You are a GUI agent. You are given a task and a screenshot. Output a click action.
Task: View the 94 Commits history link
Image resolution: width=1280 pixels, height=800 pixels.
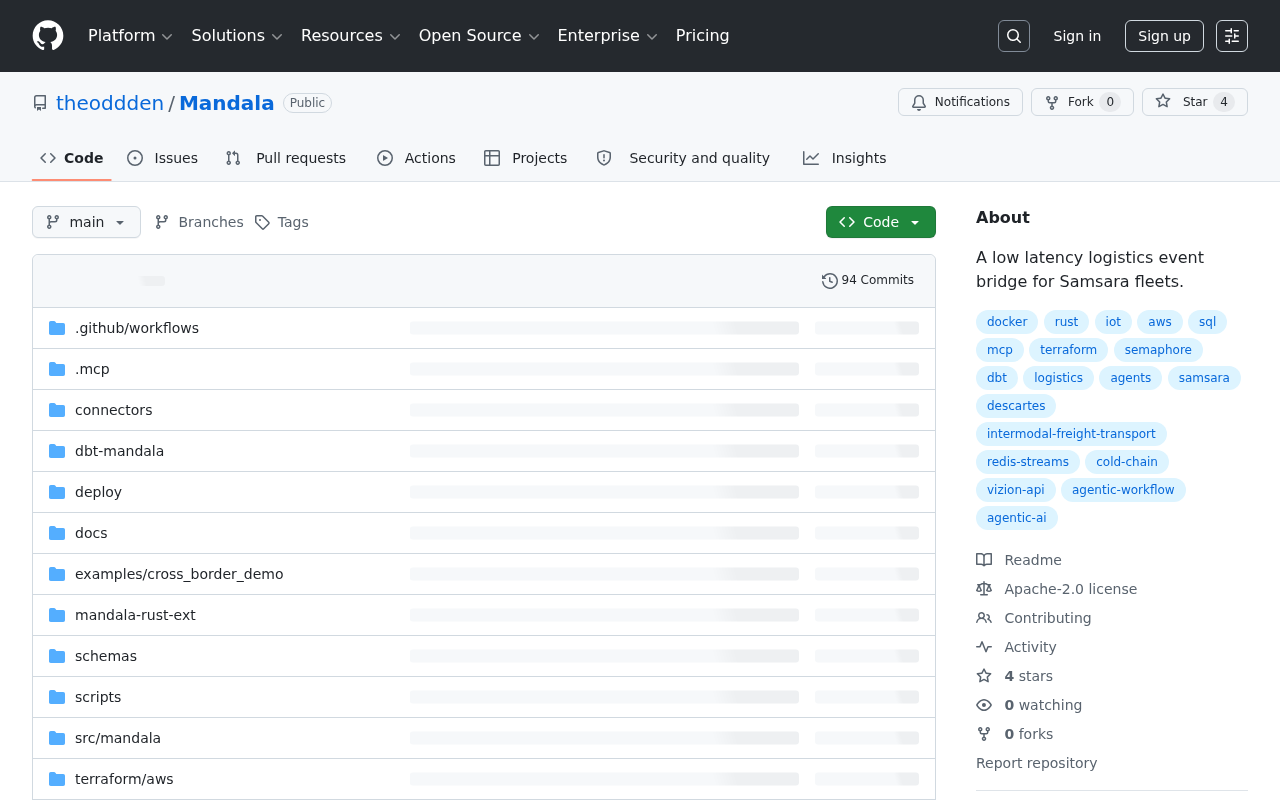pos(868,280)
